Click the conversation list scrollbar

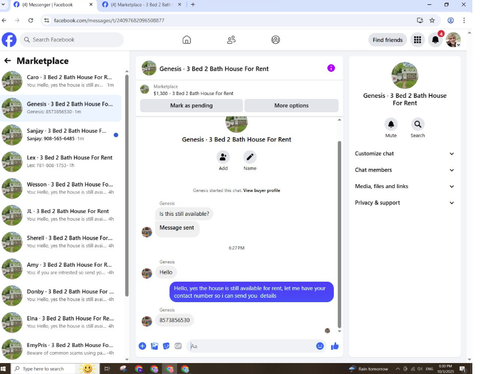click(x=127, y=185)
